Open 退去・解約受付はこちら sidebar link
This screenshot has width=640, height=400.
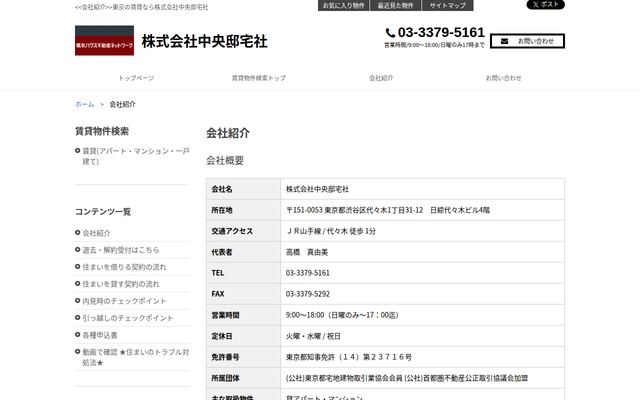[121, 250]
